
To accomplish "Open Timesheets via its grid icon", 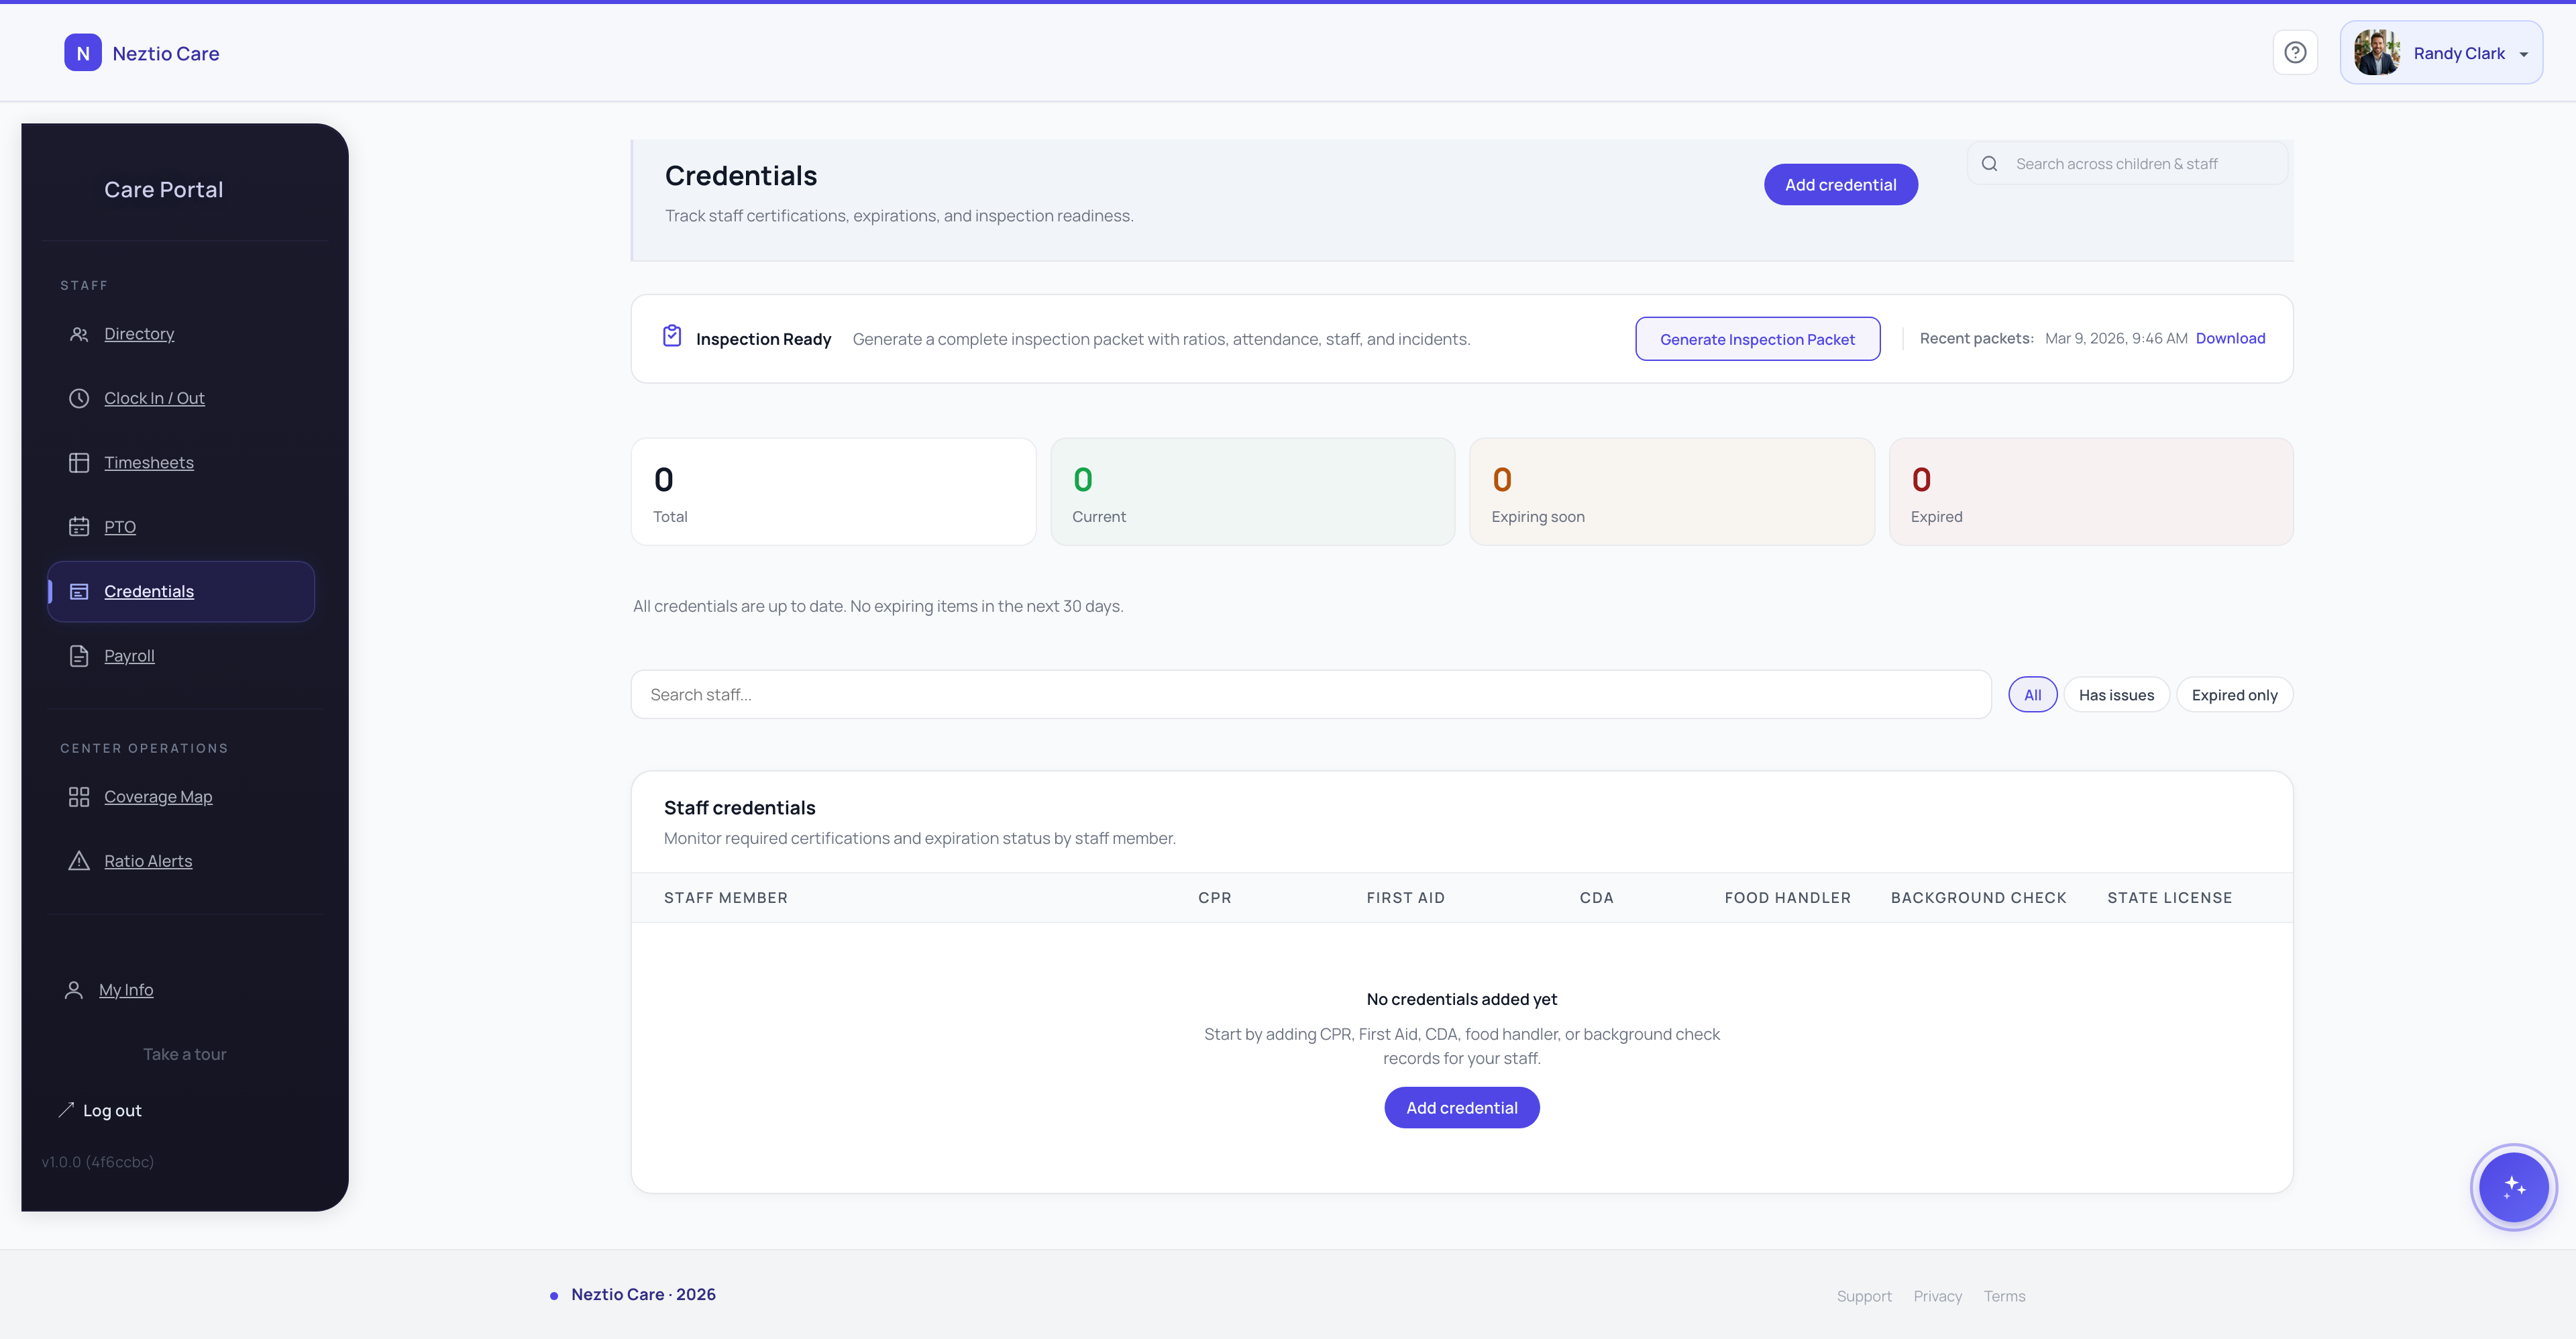I will (x=80, y=462).
